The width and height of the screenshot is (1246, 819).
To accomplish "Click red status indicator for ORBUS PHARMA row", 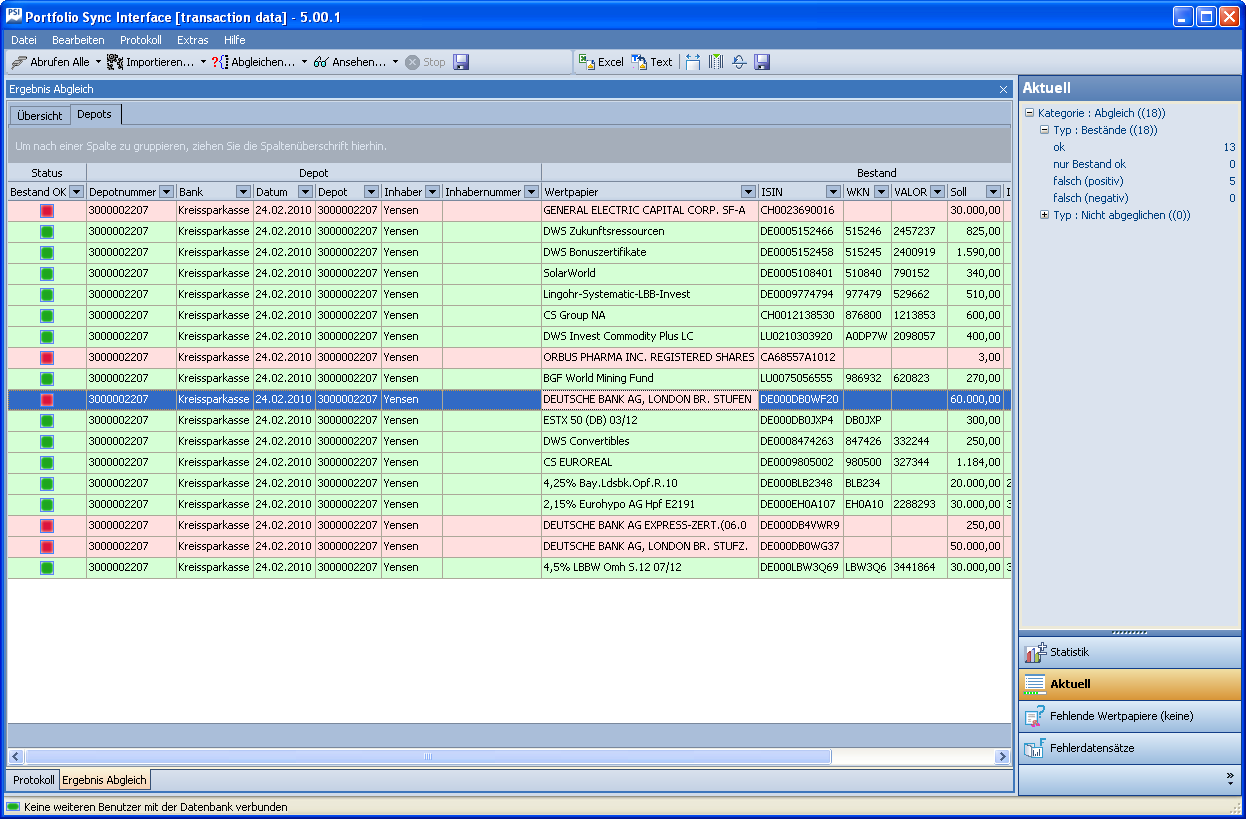I will pos(47,357).
